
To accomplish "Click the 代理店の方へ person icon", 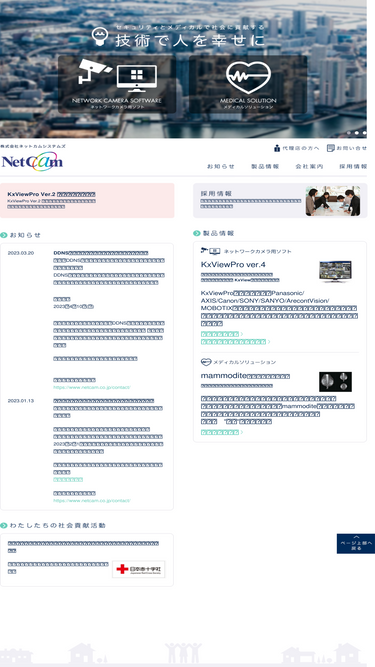I will click(x=277, y=148).
